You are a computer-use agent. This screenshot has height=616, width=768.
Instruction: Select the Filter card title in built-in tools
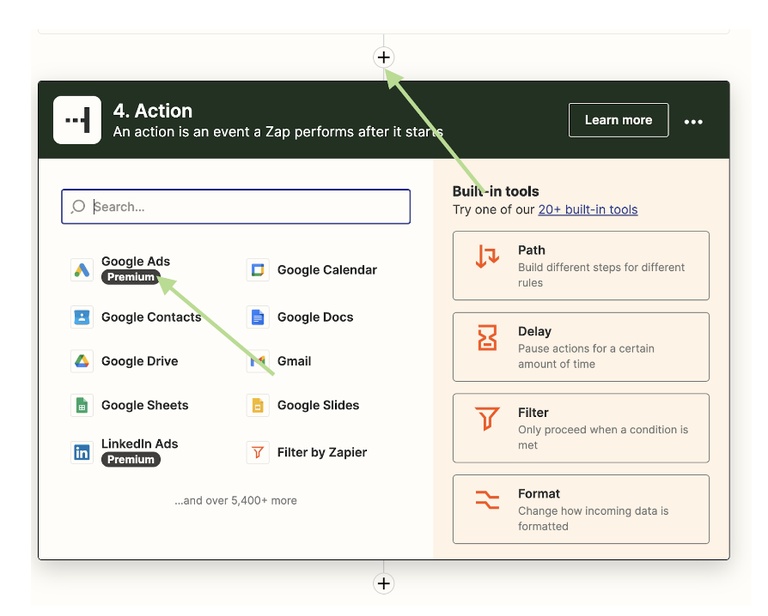tap(533, 413)
